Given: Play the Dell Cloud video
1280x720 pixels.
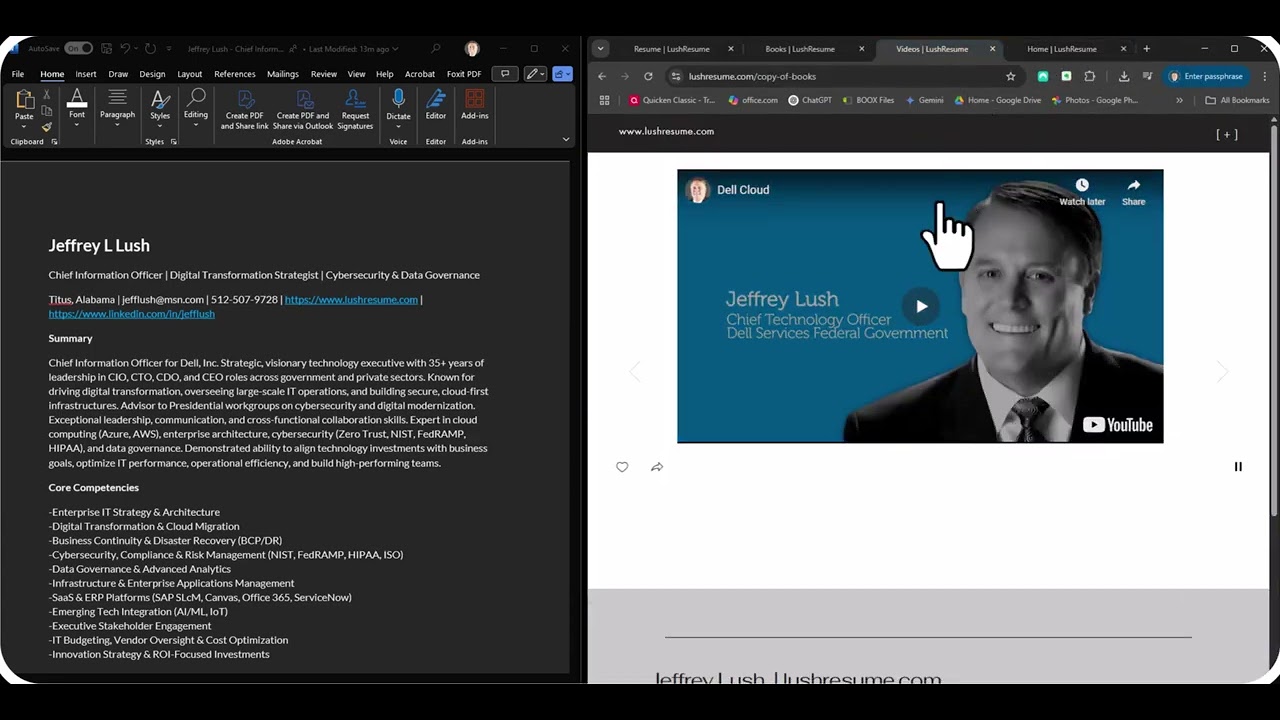Looking at the screenshot, I should 921,306.
